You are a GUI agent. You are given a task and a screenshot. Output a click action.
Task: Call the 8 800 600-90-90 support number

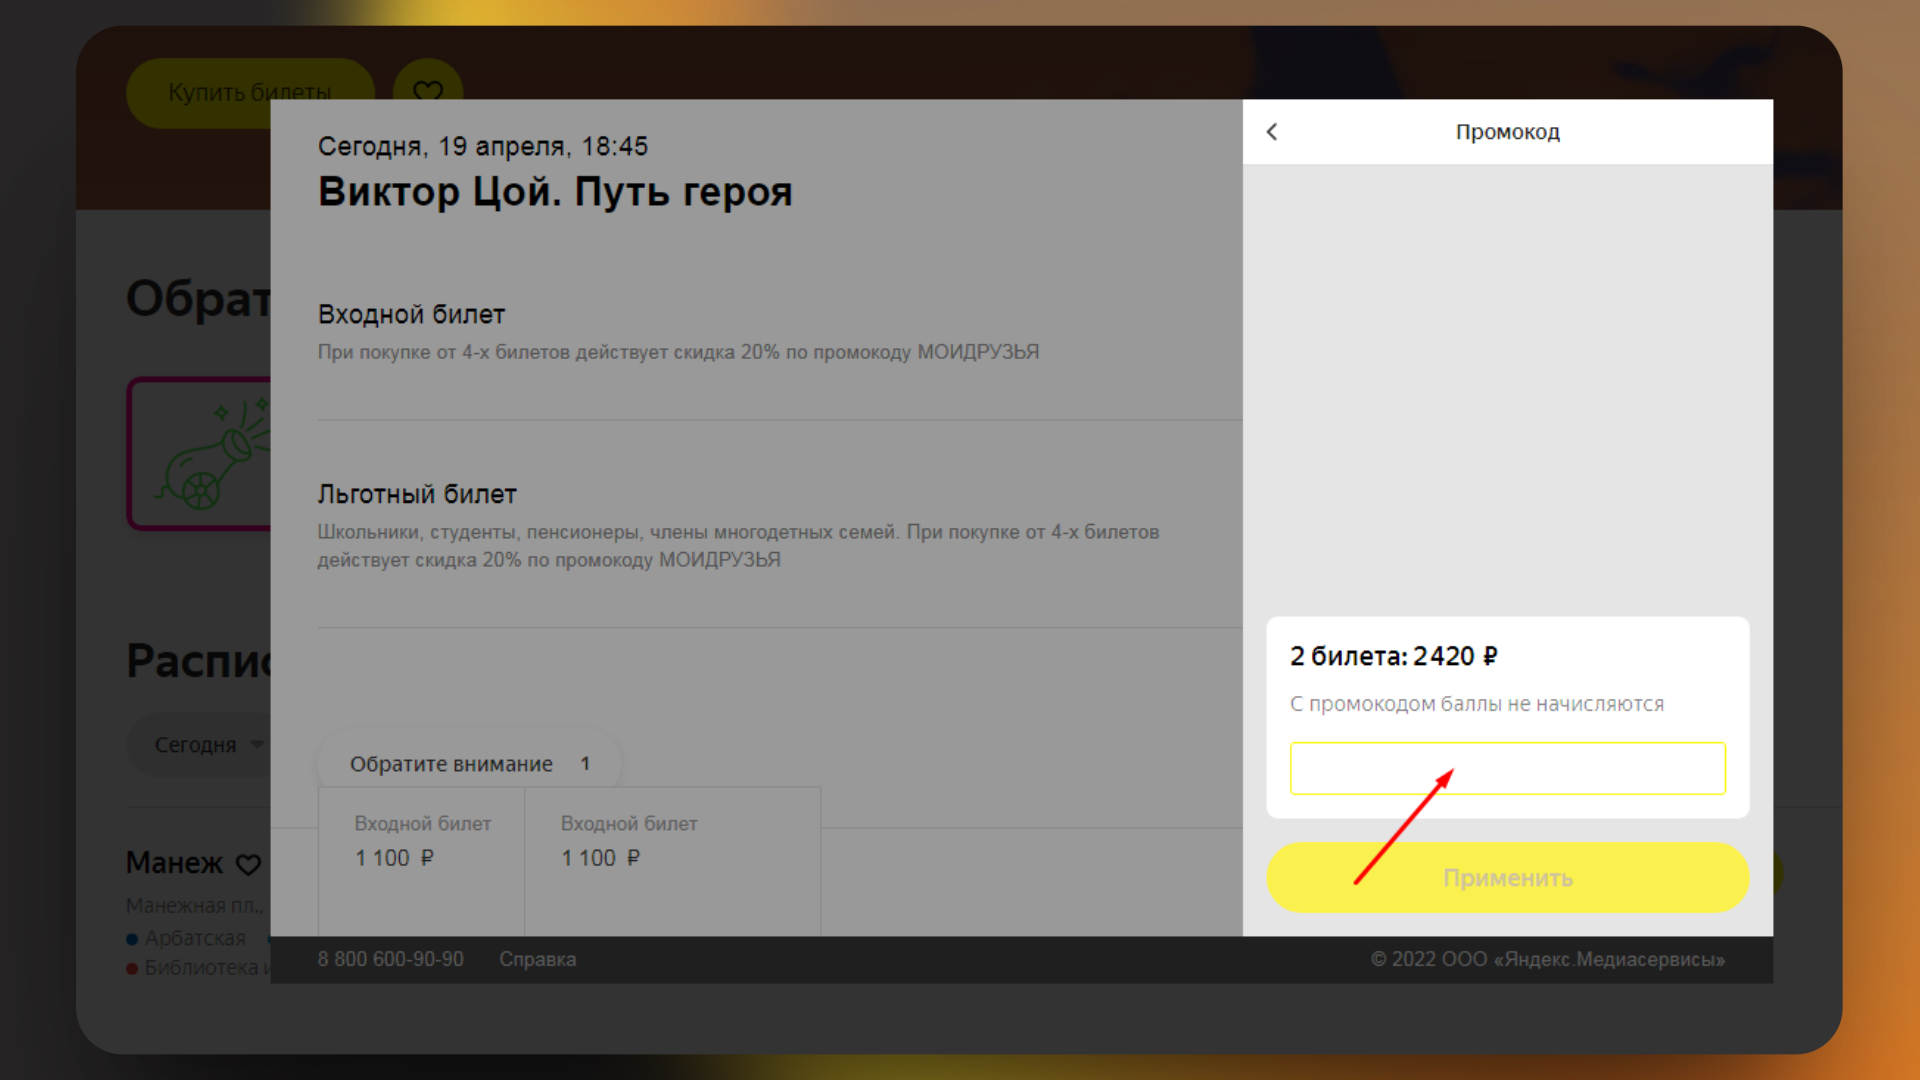[x=391, y=959]
